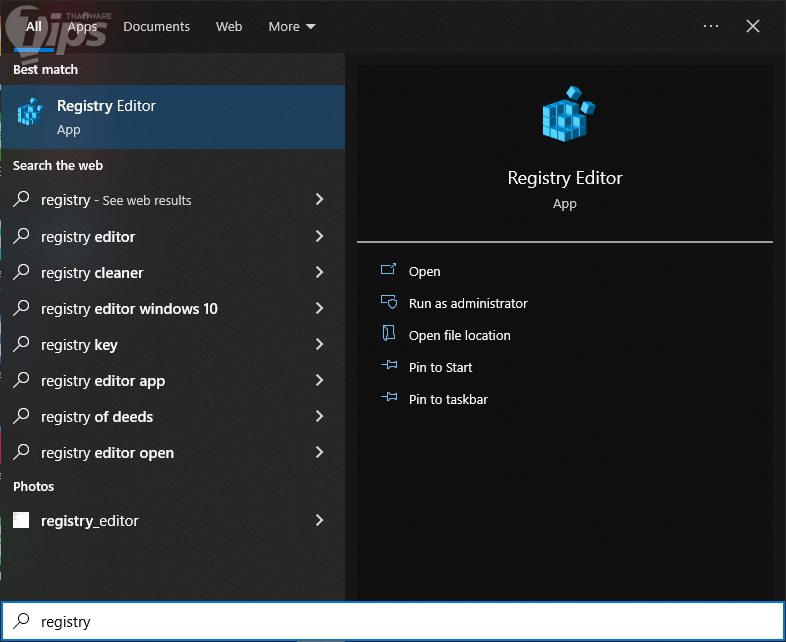786x642 pixels.
Task: Click into the search box containing 'registry'
Action: [x=393, y=621]
